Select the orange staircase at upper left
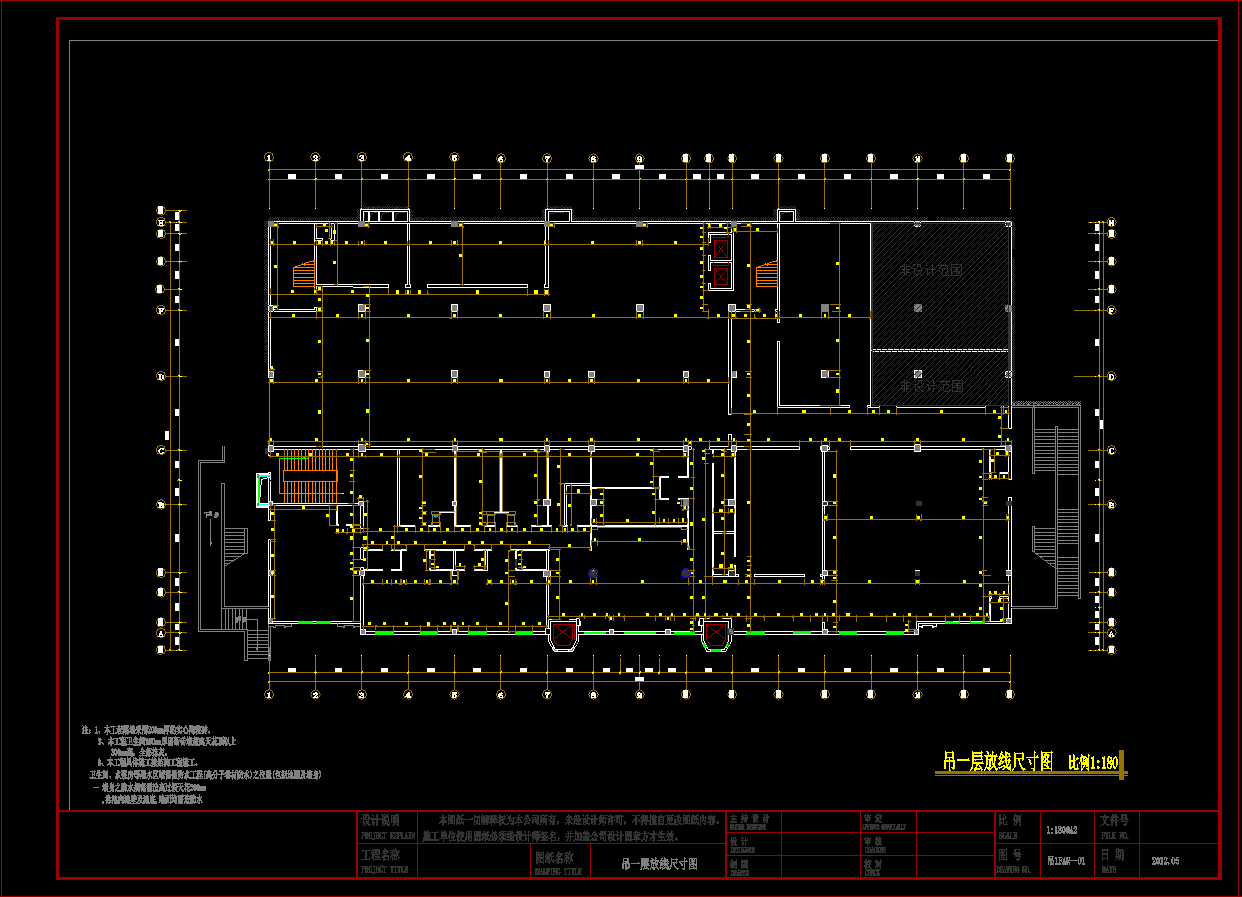The height and width of the screenshot is (897, 1242). 304,273
